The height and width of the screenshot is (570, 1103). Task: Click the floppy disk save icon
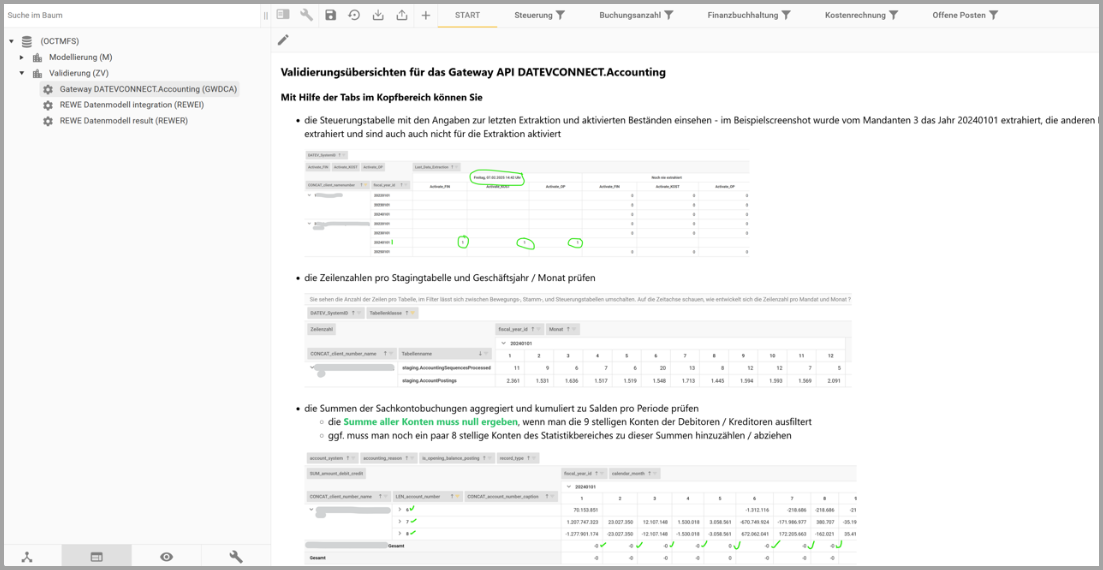coord(331,15)
